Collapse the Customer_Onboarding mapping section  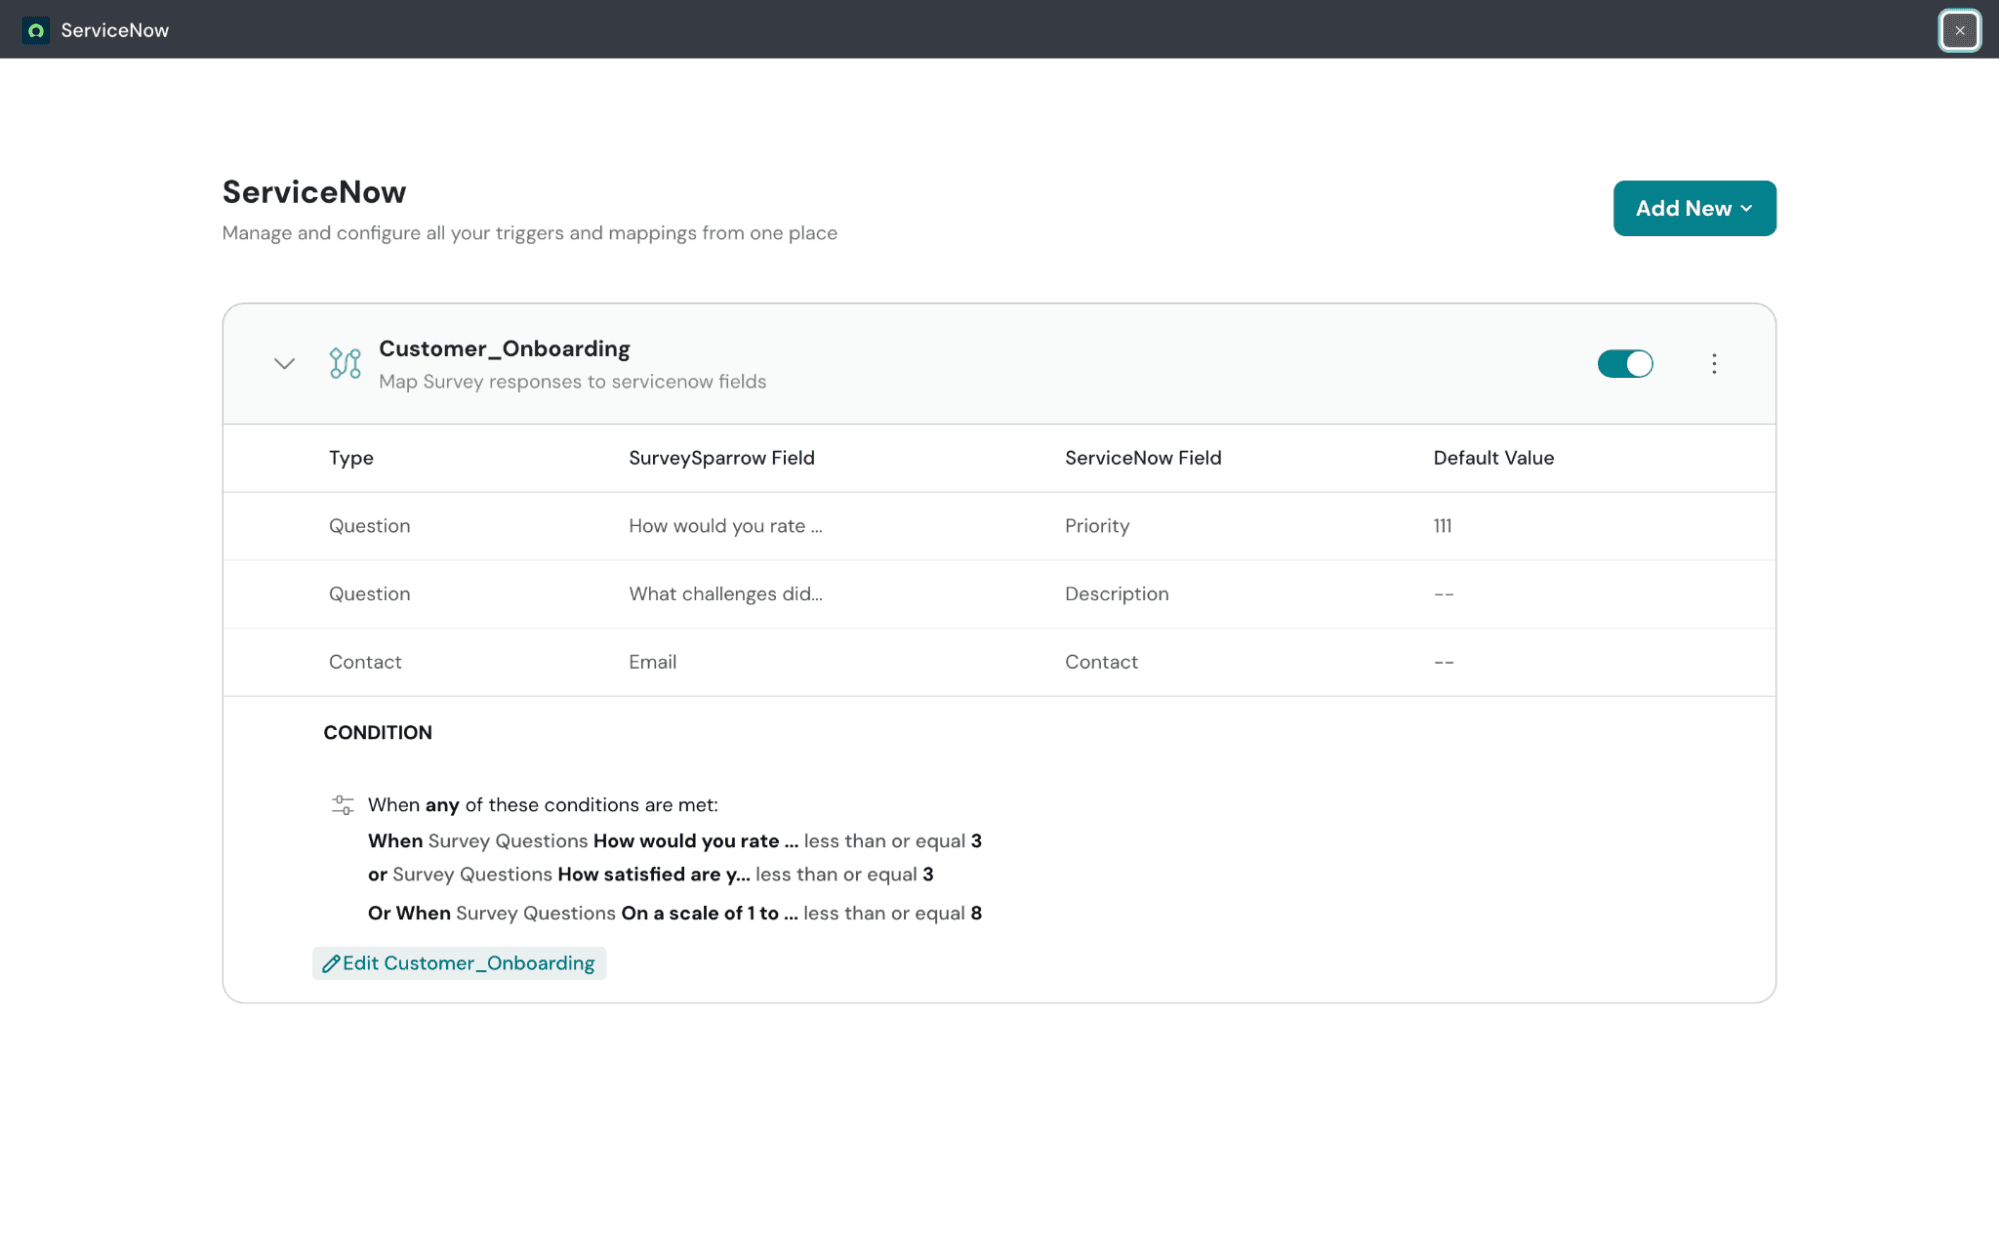[x=284, y=363]
